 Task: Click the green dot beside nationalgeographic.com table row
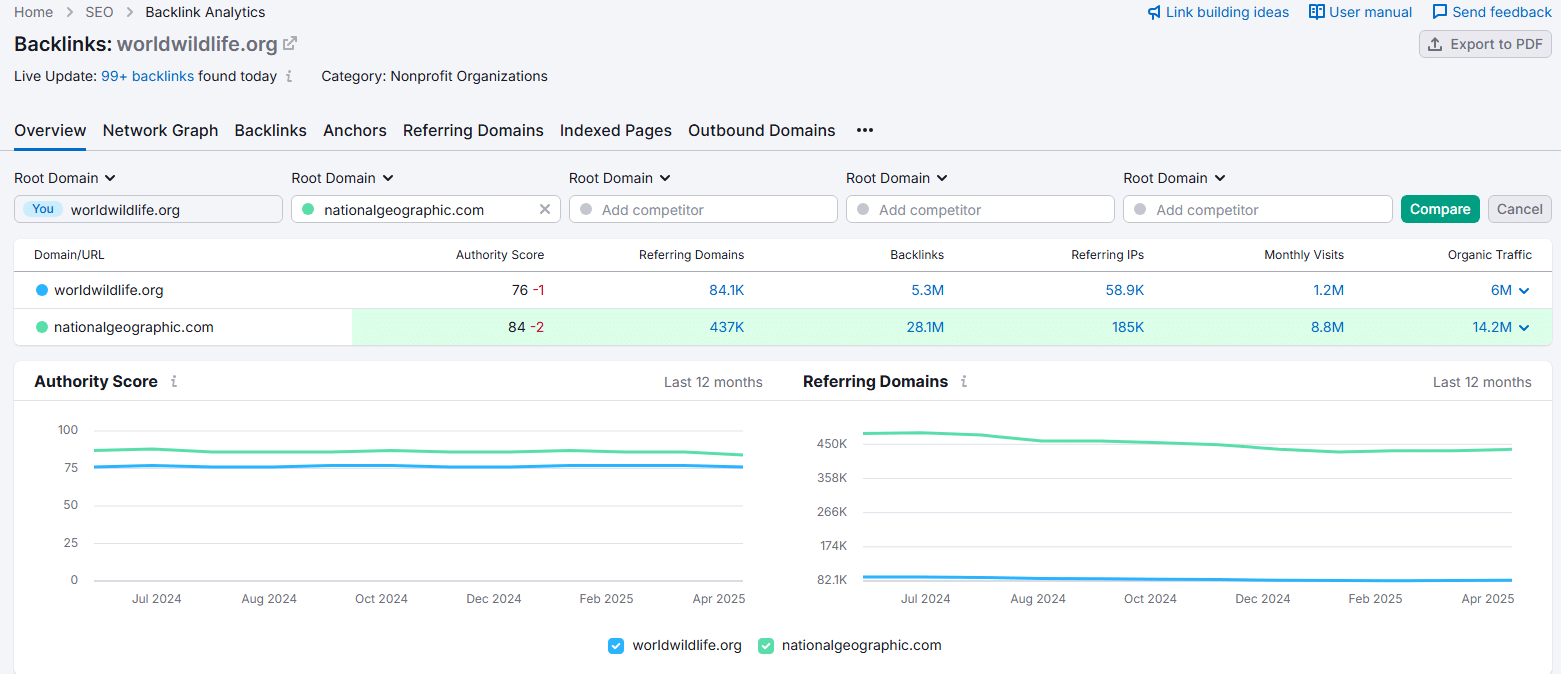click(x=41, y=327)
